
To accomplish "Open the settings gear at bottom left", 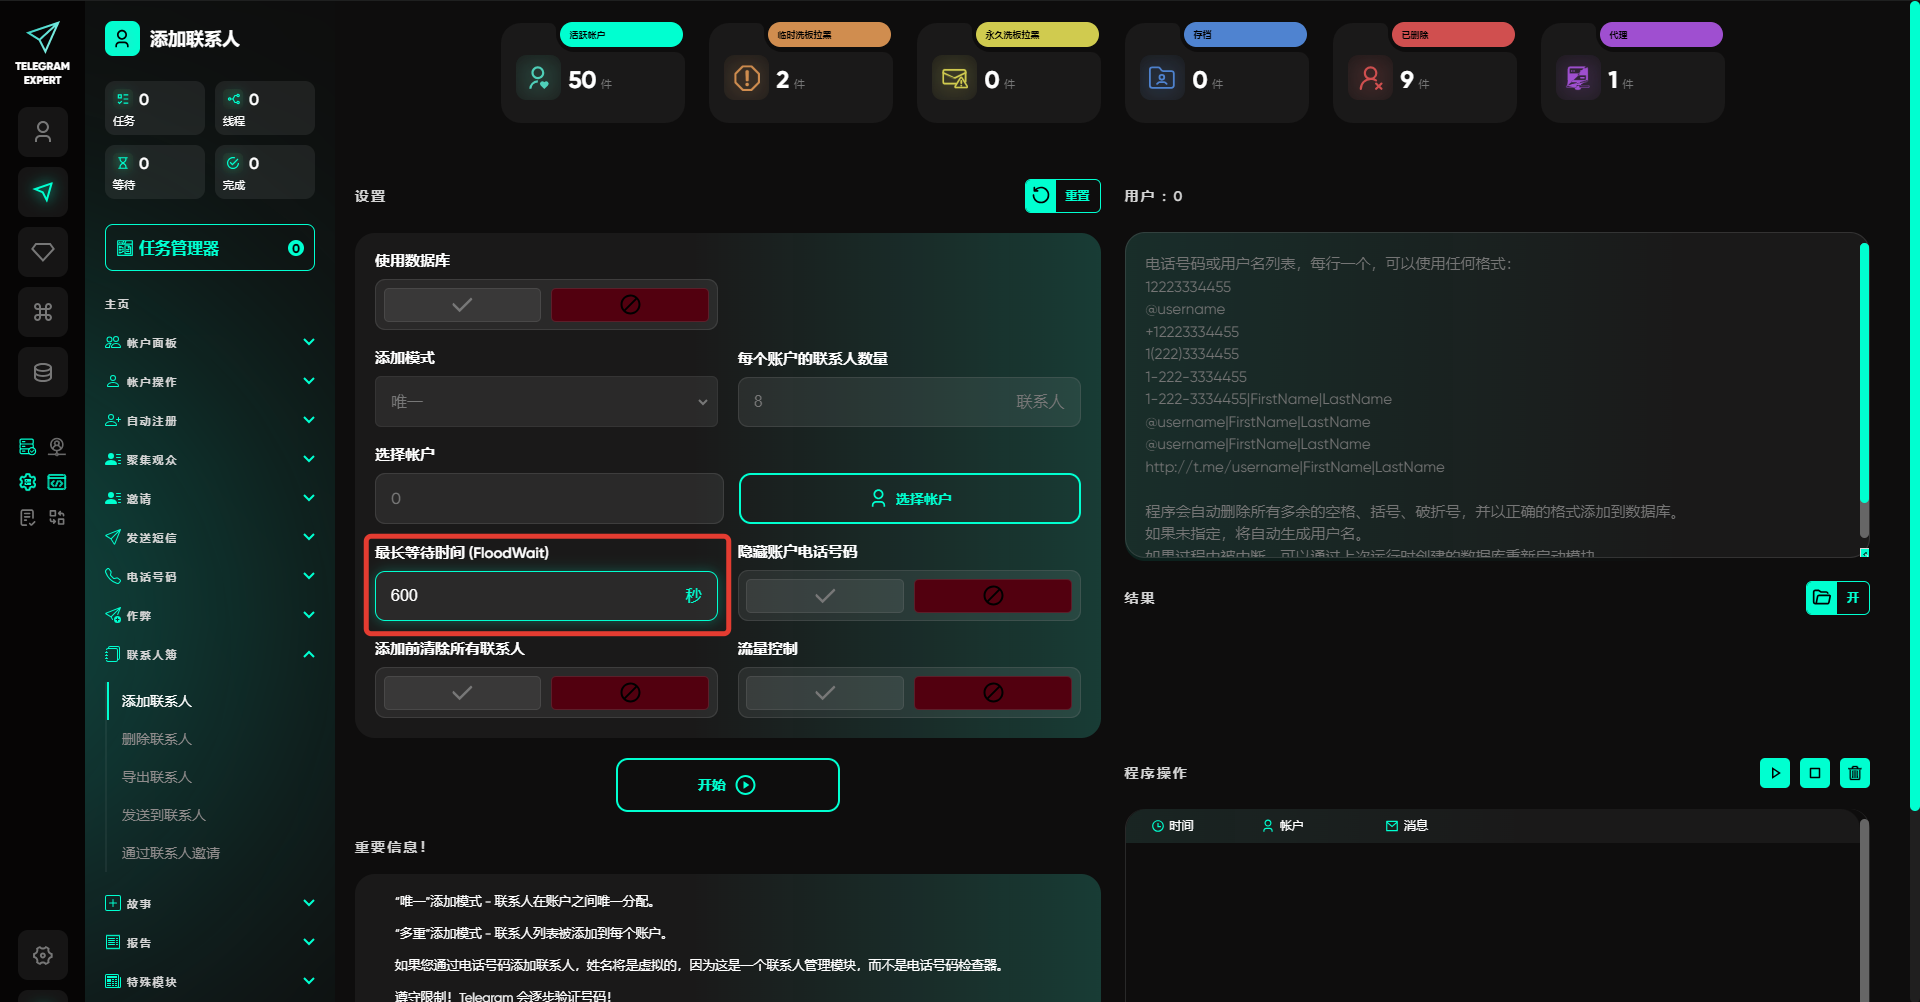I will 43,955.
